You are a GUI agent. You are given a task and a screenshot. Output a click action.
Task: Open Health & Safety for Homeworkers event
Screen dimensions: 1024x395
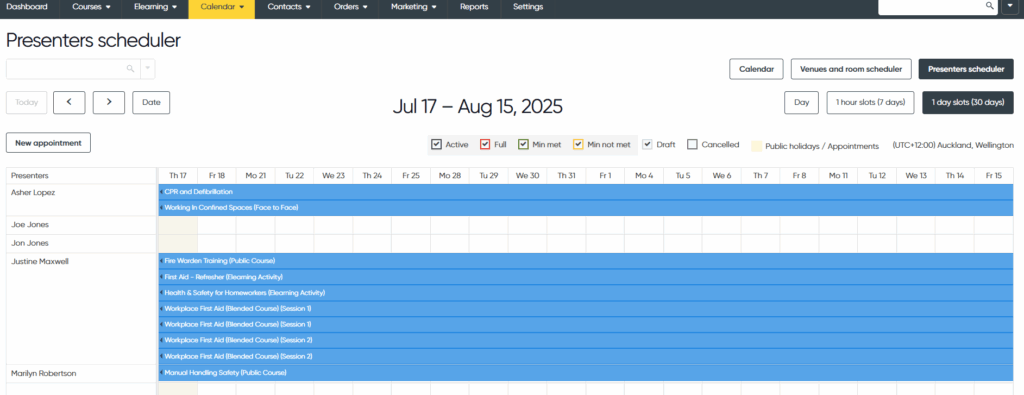pyautogui.click(x=586, y=292)
